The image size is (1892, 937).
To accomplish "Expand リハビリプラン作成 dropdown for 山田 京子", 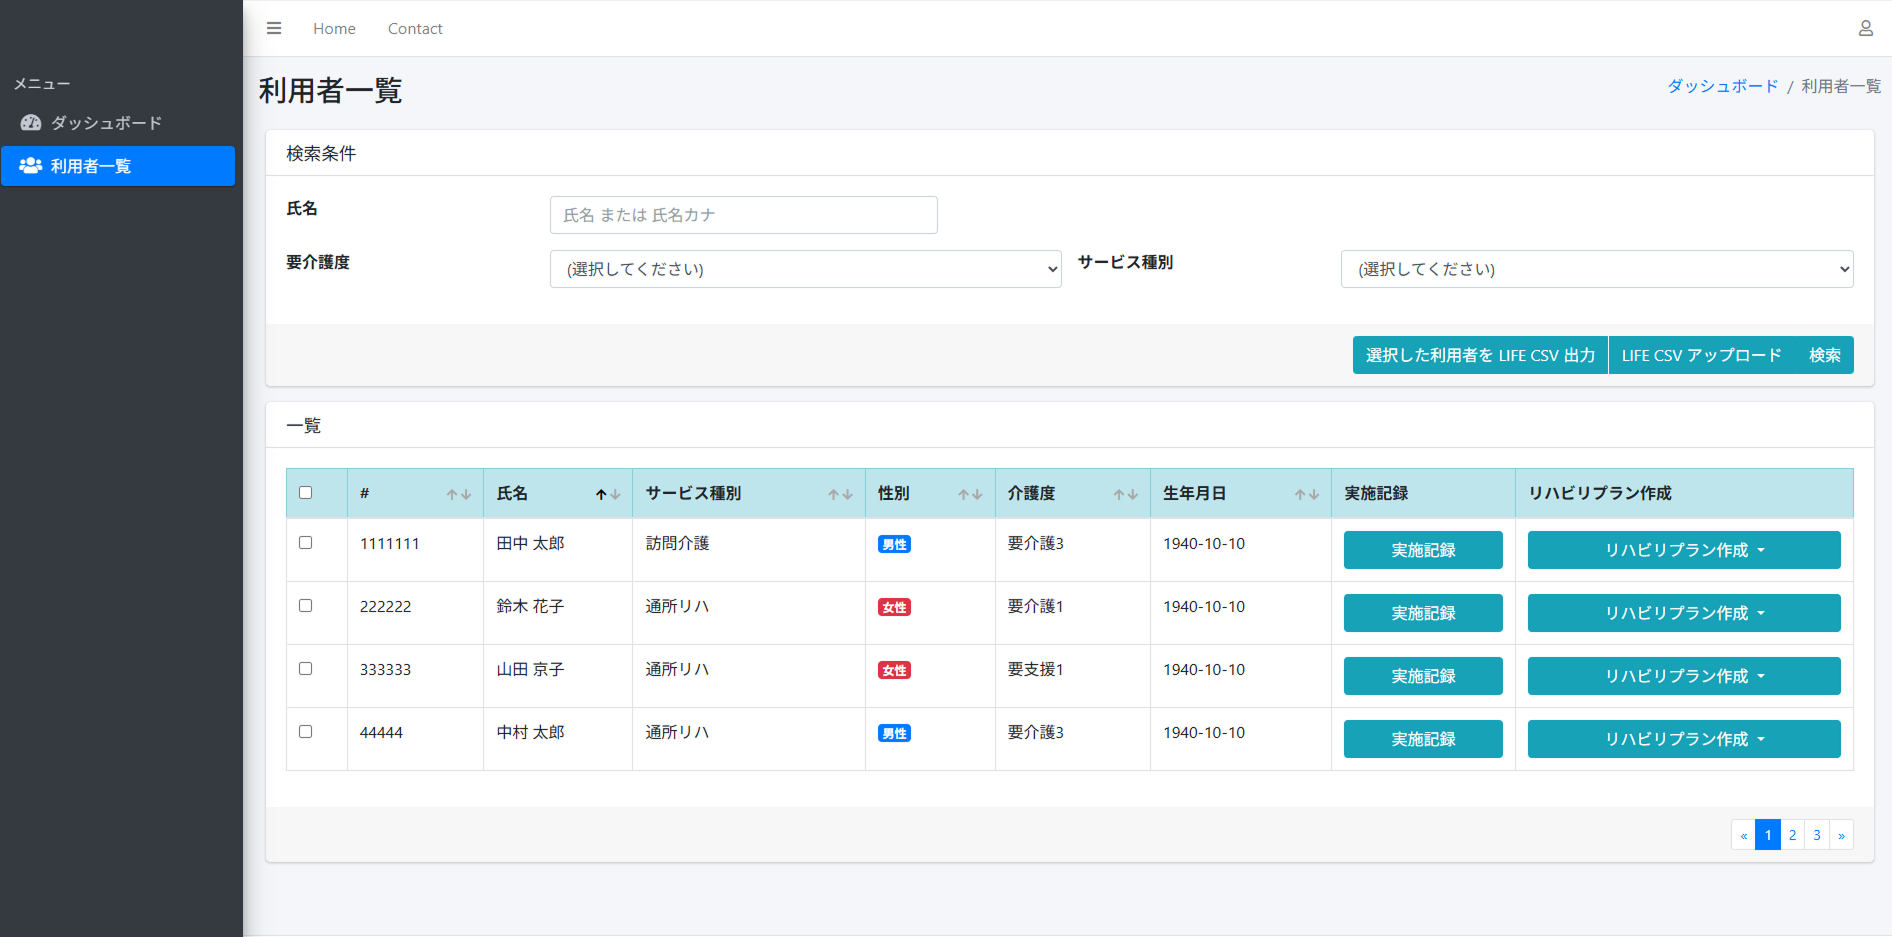I will [1684, 676].
